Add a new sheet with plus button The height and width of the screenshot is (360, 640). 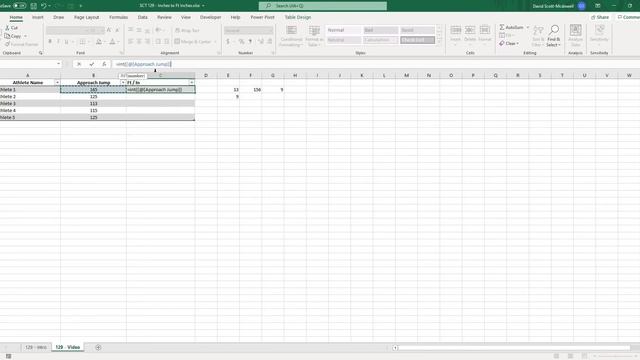(98, 347)
